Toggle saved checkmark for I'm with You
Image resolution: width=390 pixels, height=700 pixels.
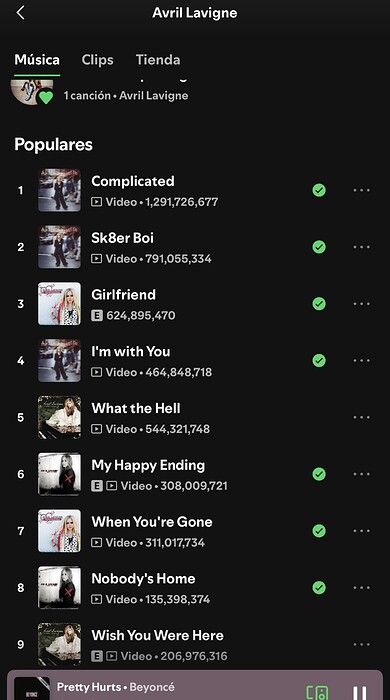319,360
